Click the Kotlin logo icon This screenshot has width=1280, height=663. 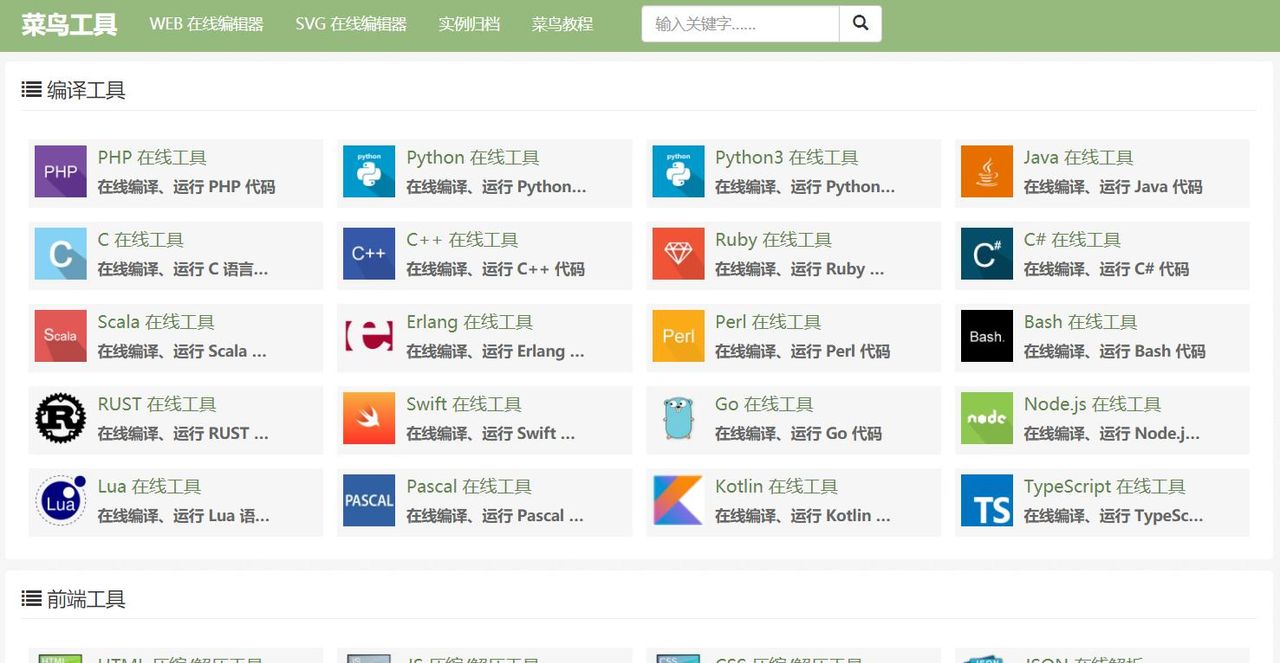click(678, 500)
